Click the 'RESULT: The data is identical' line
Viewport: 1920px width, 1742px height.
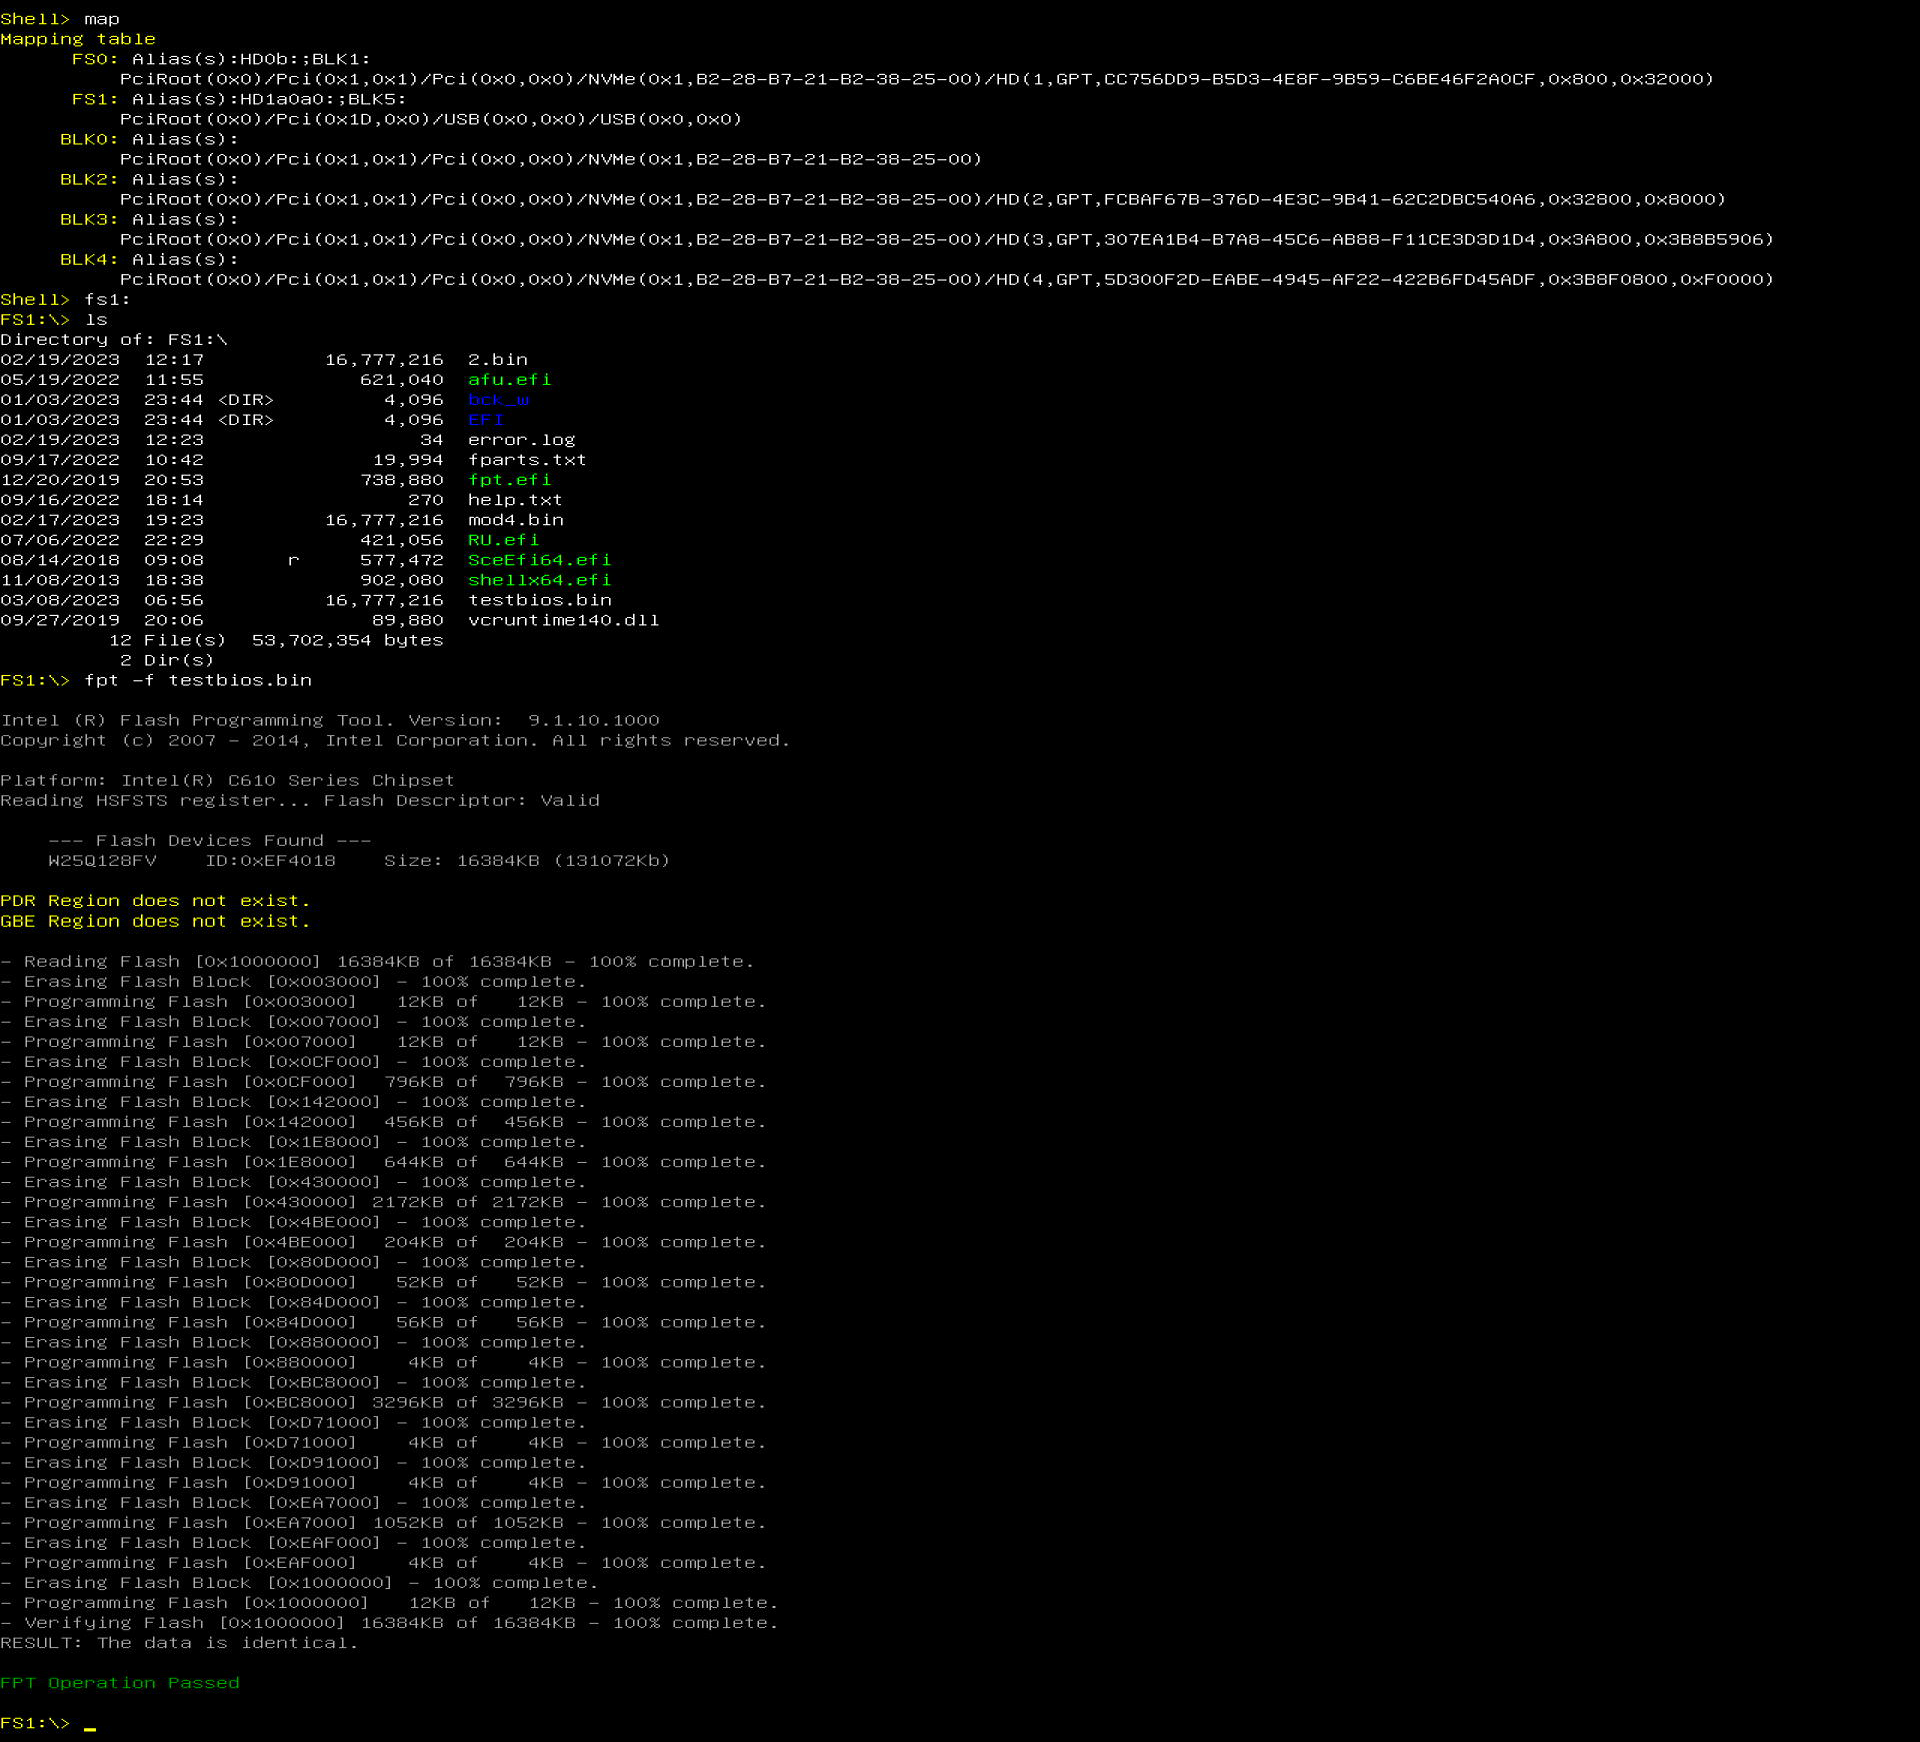178,1643
